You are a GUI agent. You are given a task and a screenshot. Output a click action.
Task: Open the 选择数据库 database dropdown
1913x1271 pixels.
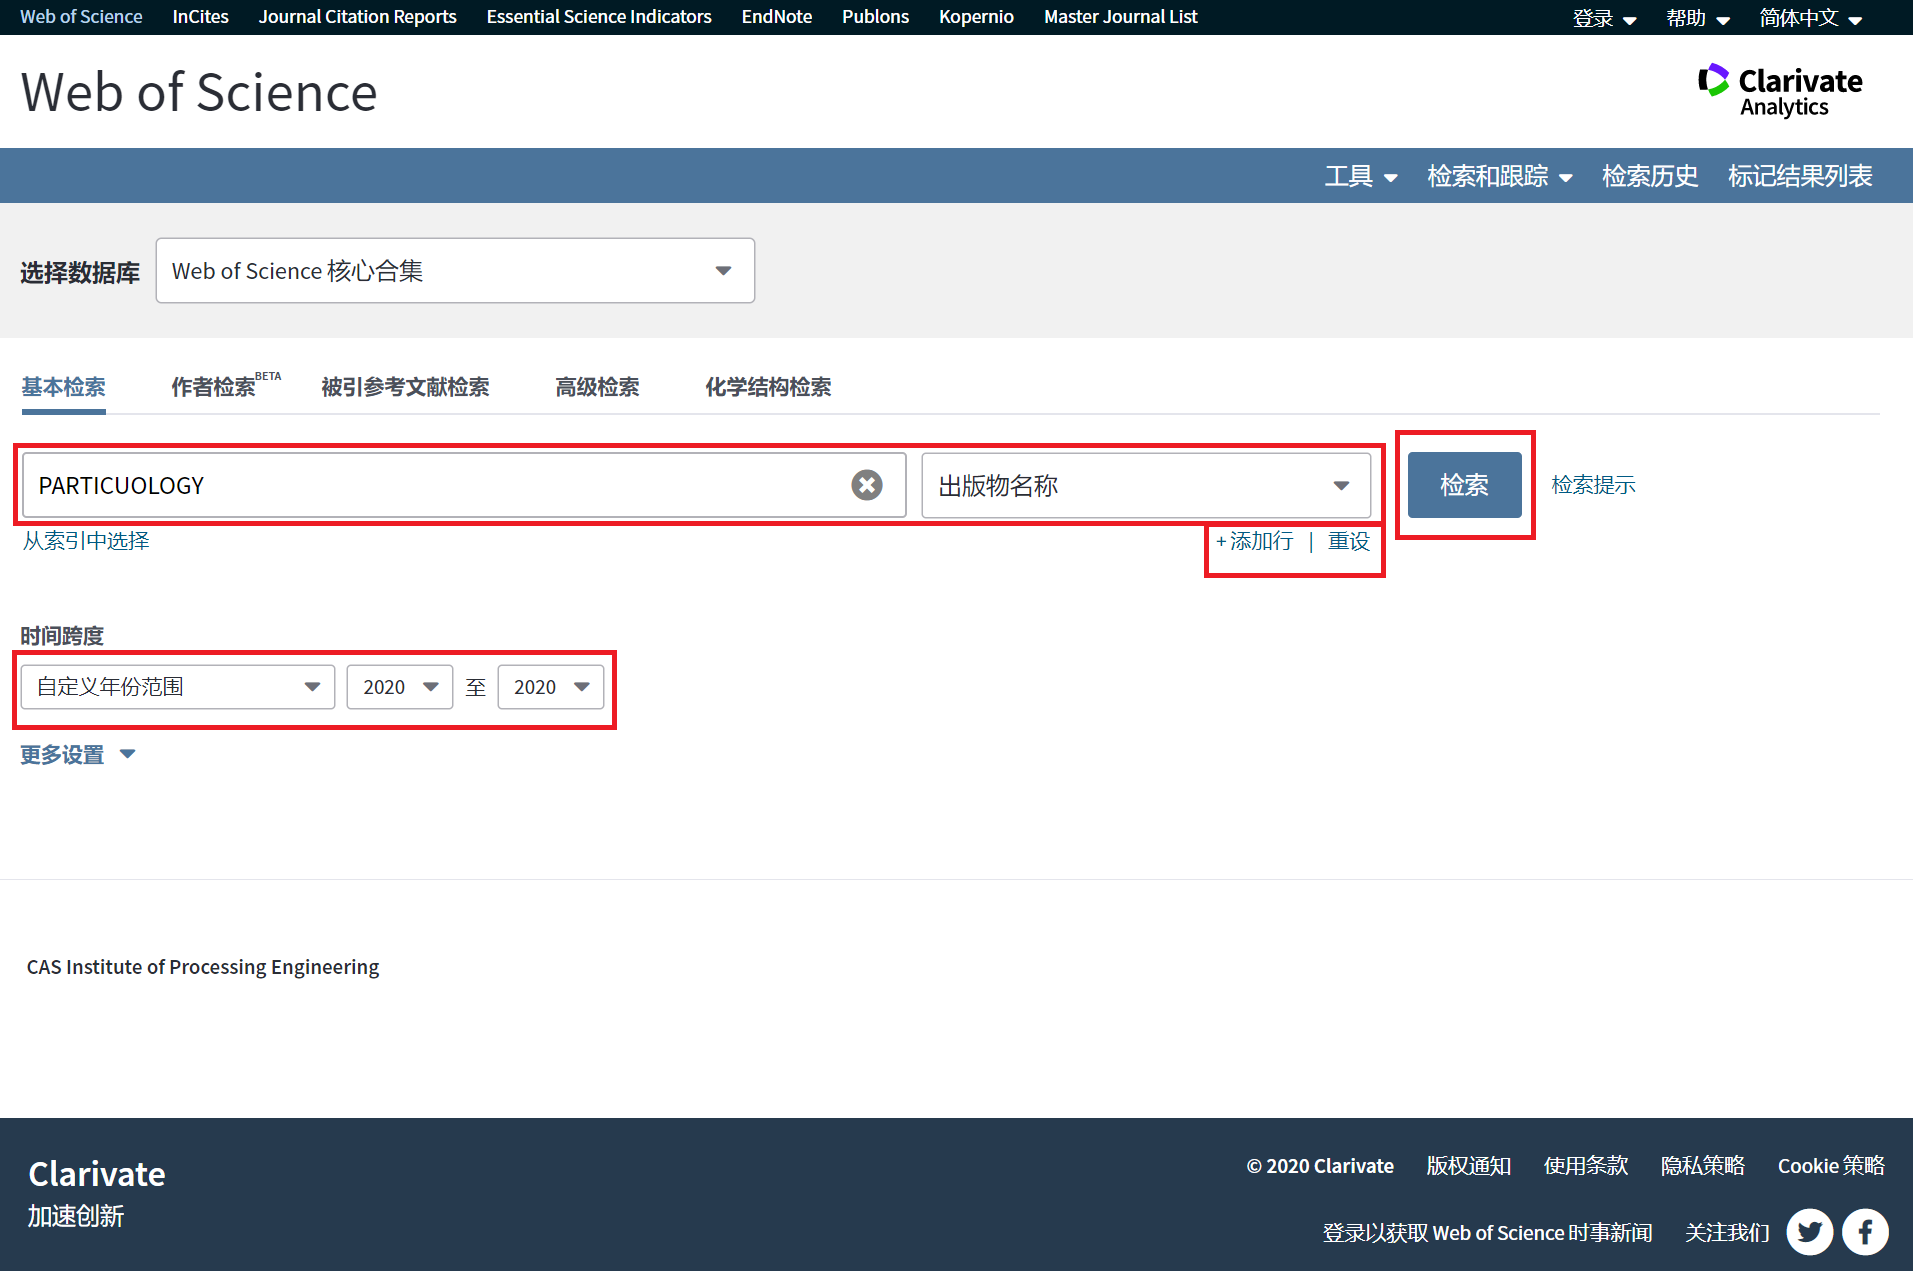tap(455, 271)
